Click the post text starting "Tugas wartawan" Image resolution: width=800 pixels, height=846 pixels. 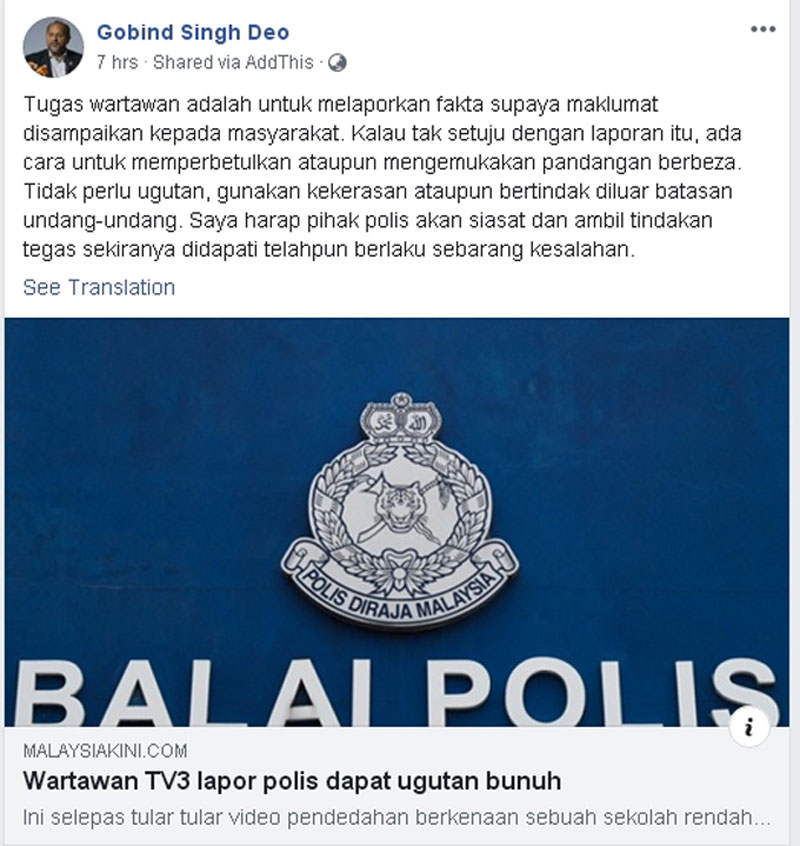pyautogui.click(x=382, y=176)
